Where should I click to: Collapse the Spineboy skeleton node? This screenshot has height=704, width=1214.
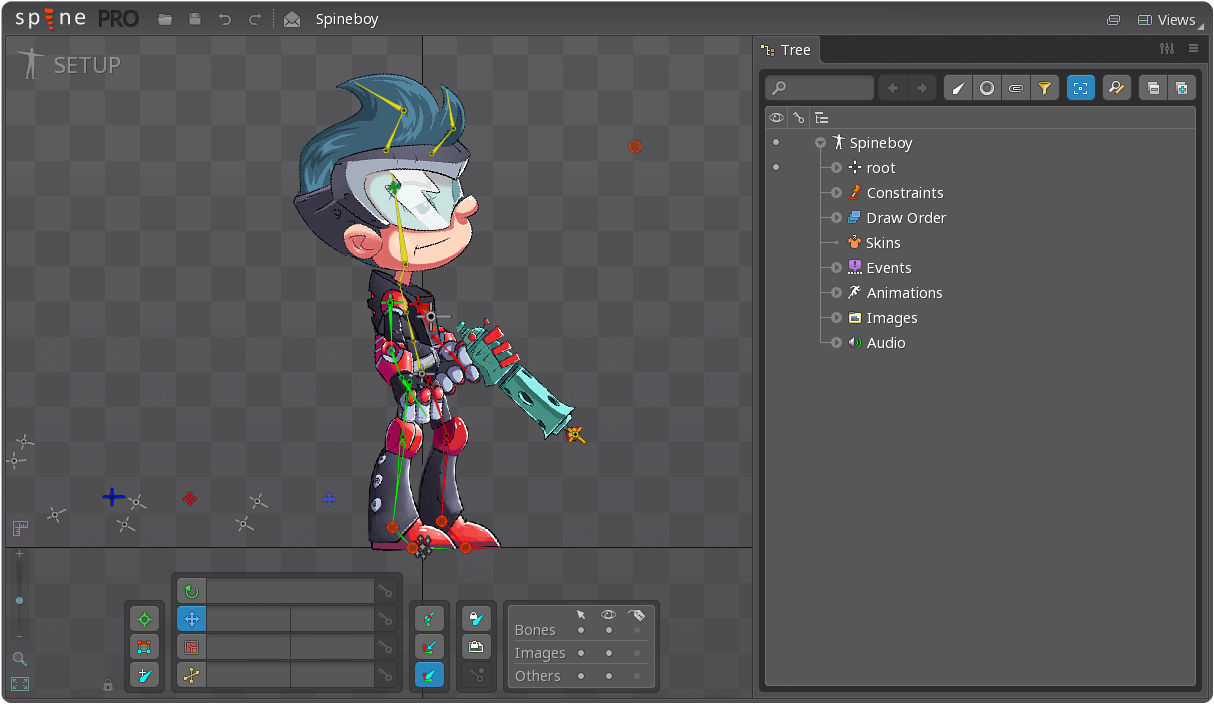pyautogui.click(x=820, y=143)
